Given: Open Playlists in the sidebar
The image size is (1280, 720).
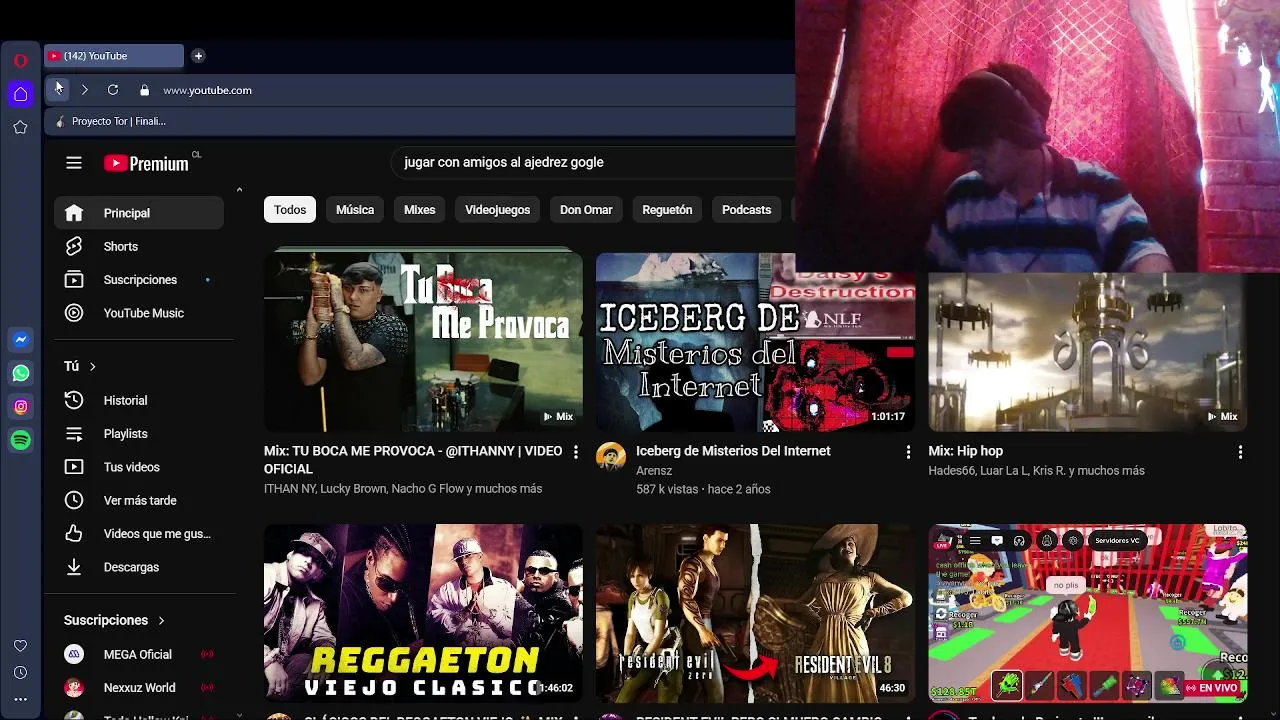Looking at the screenshot, I should coord(139,434).
